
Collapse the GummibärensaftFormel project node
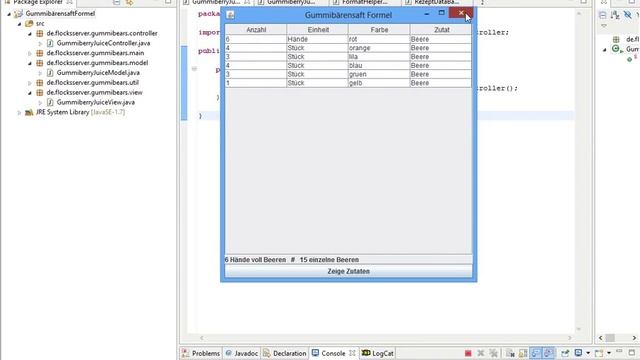tap(9, 14)
